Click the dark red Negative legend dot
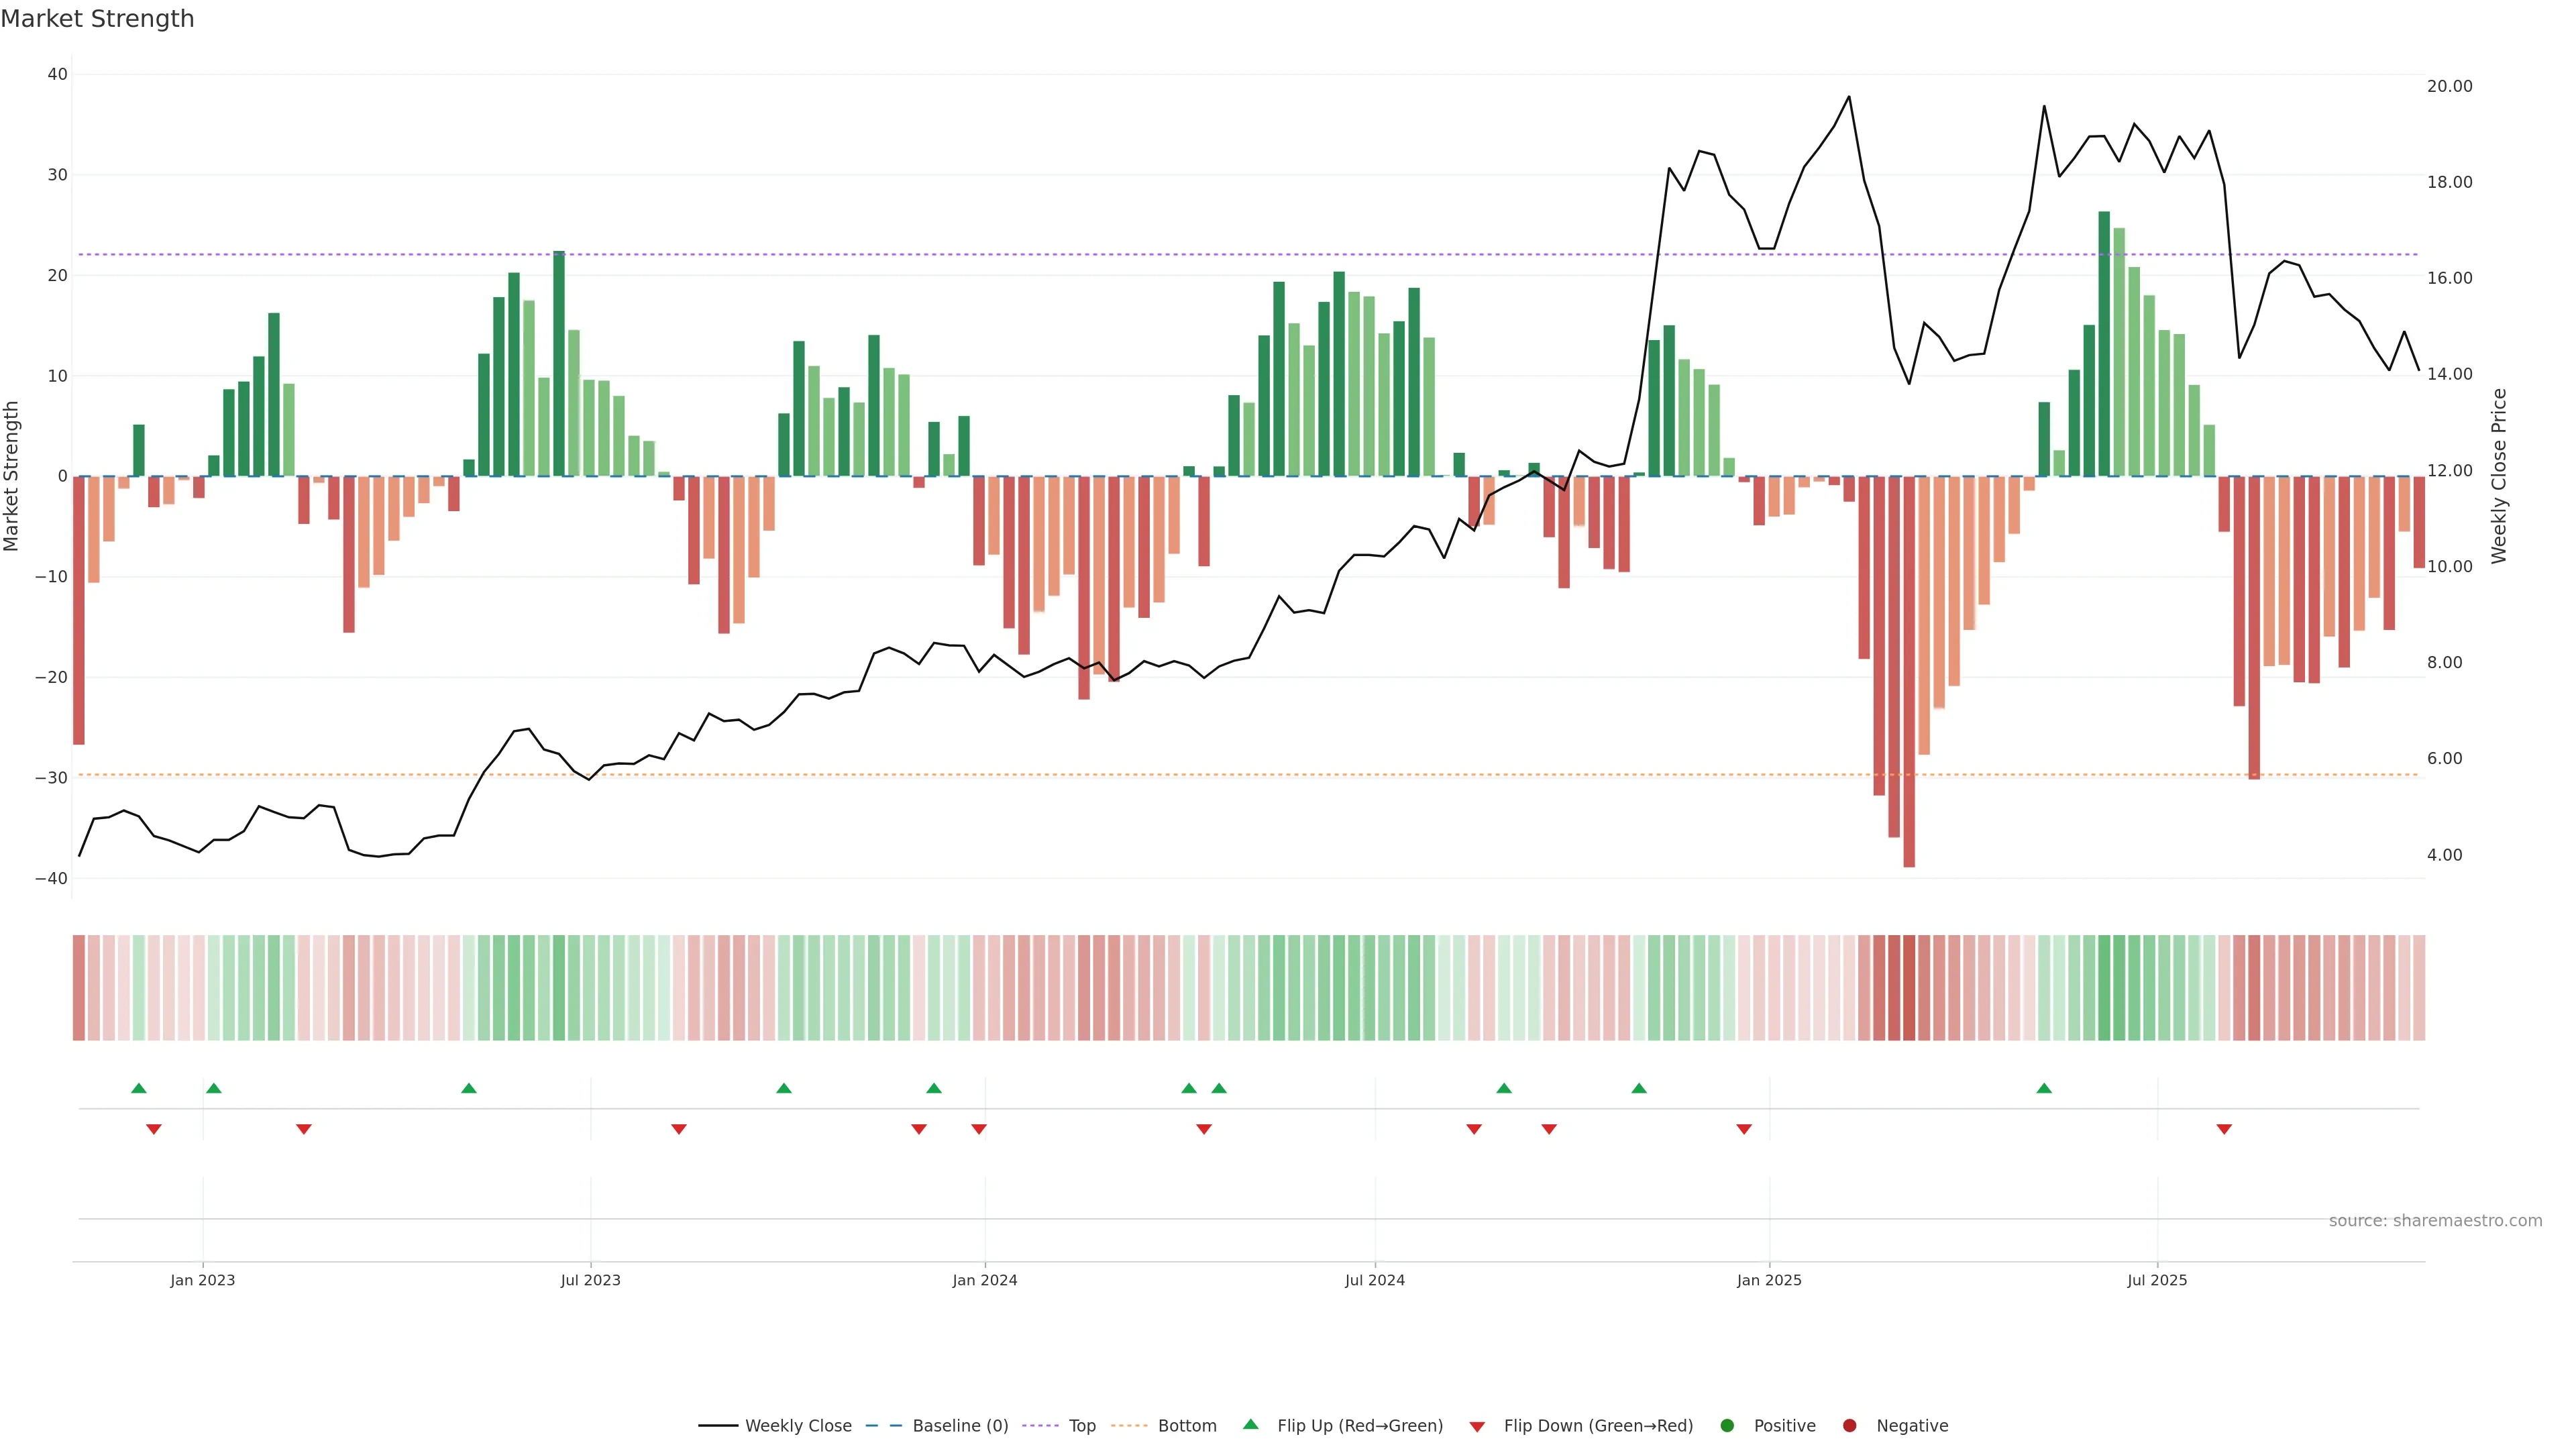Image resolution: width=2576 pixels, height=1449 pixels. [x=1849, y=1425]
